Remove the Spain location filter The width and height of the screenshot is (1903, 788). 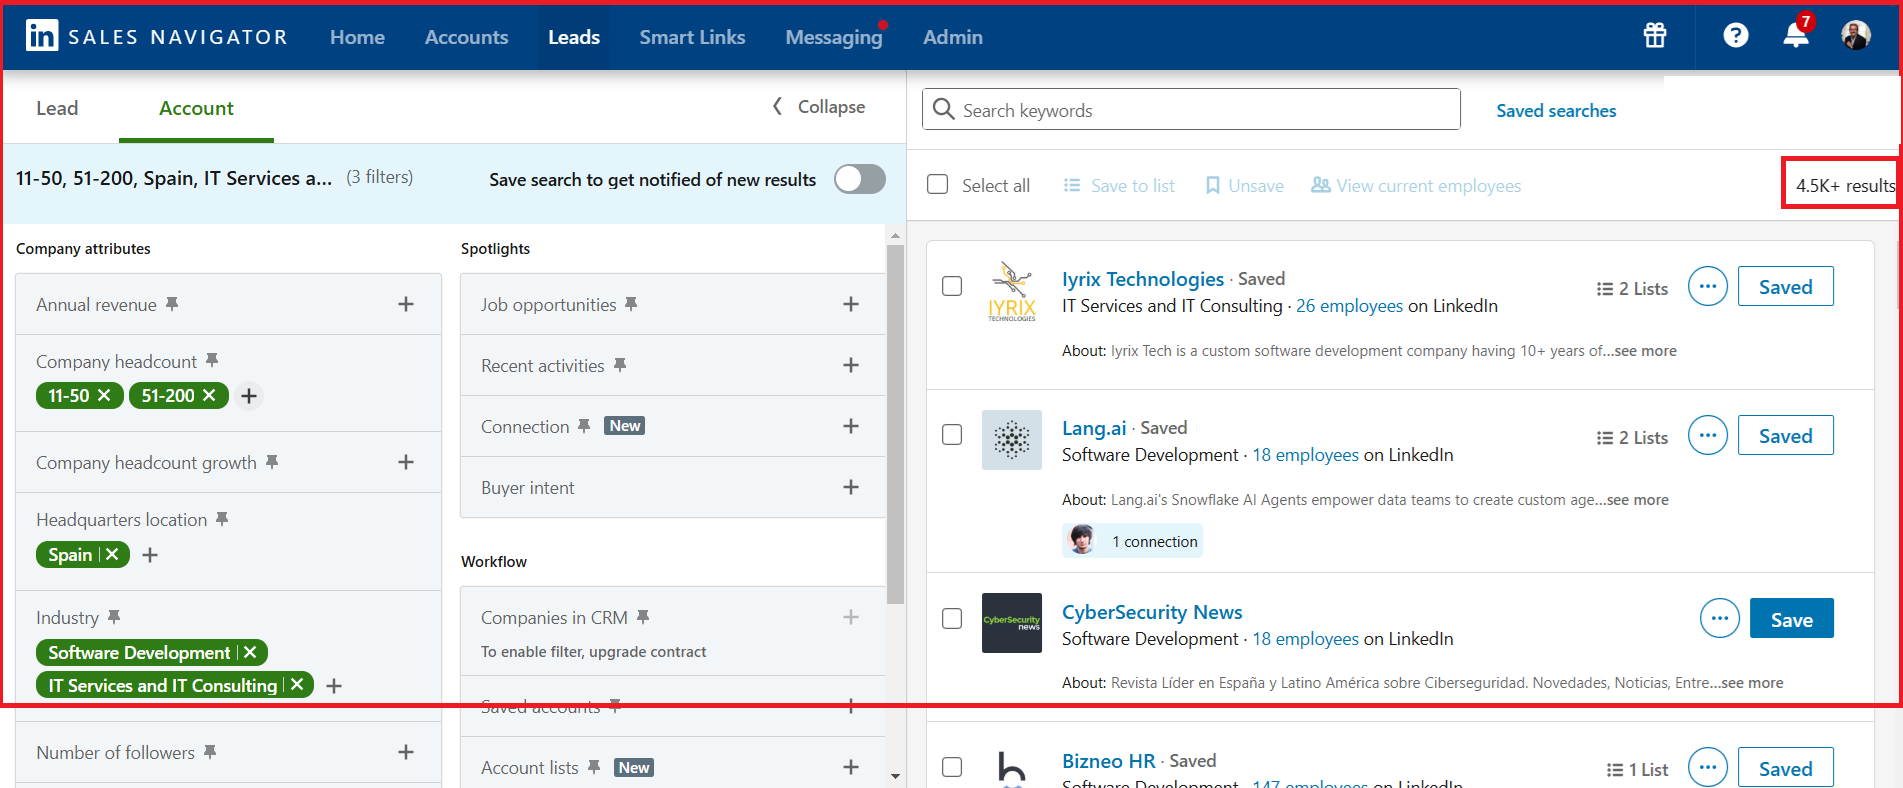point(112,554)
